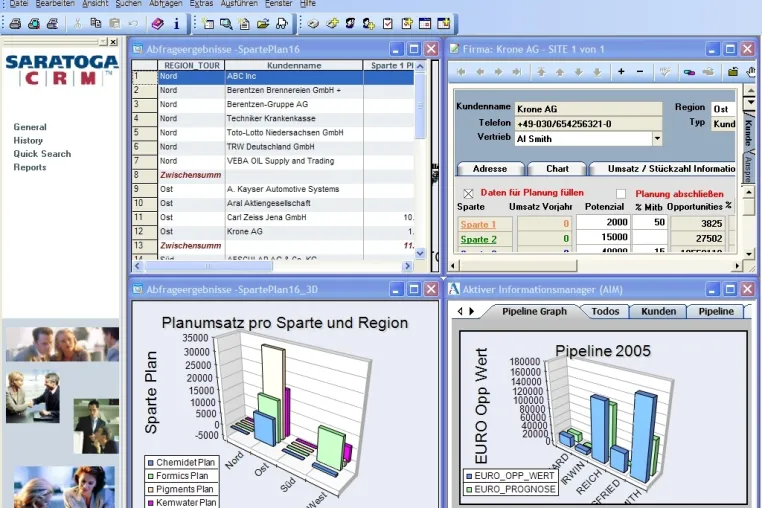
Task: Uncheck 'Daten für Planung füllen' checkbox
Action: pos(468,193)
